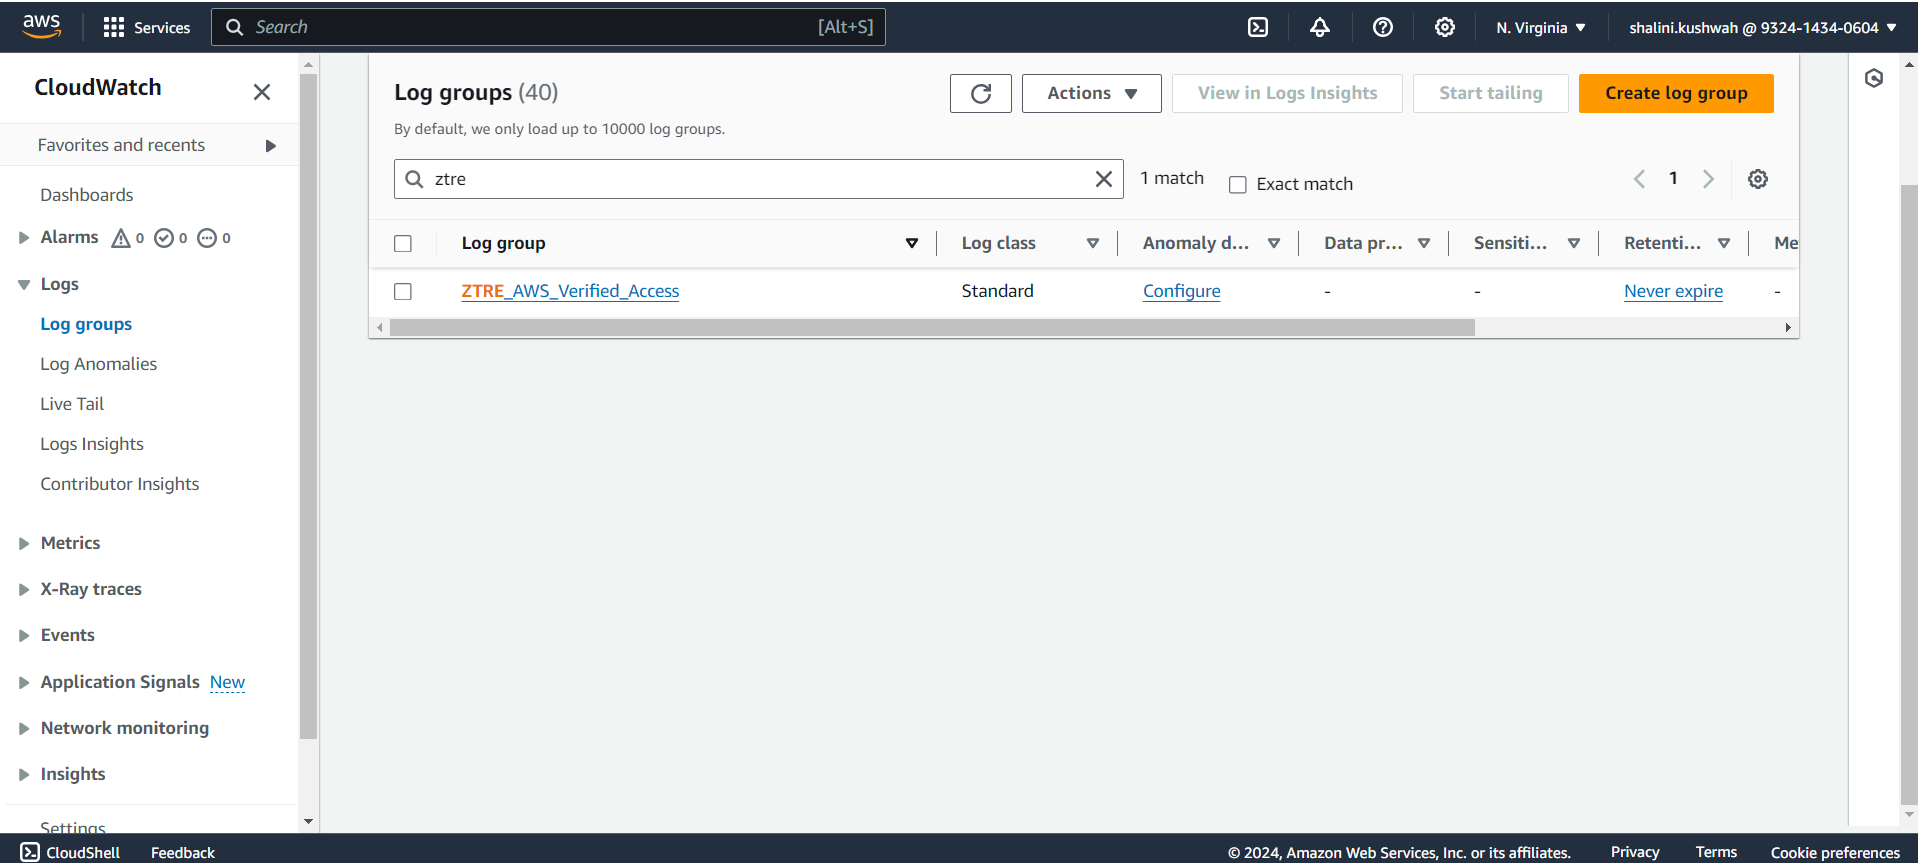
Task: Open Contributor Insights in the sidebar
Action: [x=120, y=484]
